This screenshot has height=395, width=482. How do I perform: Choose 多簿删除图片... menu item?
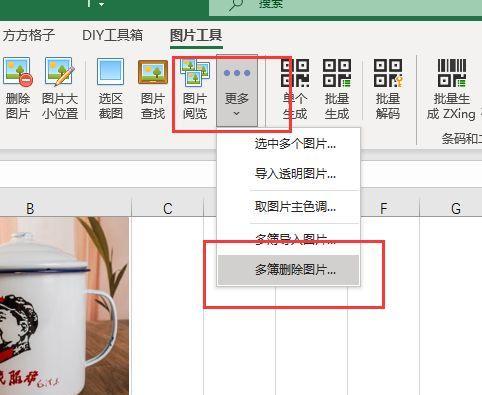(289, 270)
